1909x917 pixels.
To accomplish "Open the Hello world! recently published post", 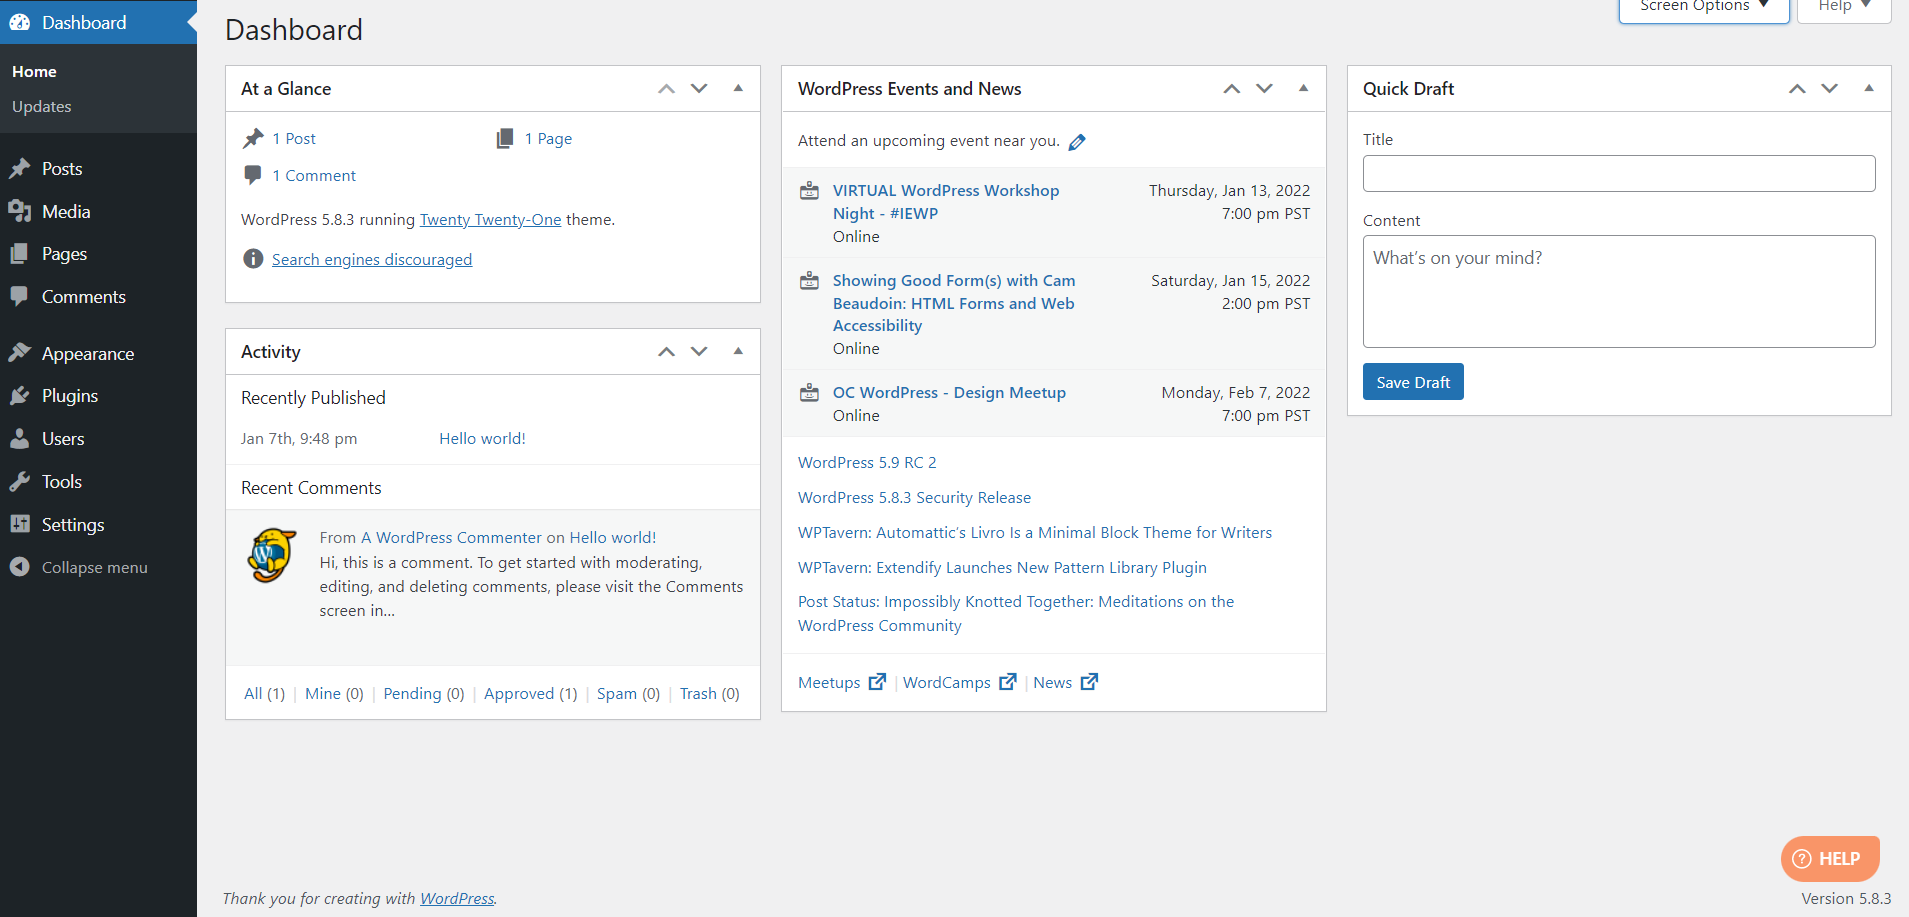I will 482,439.
